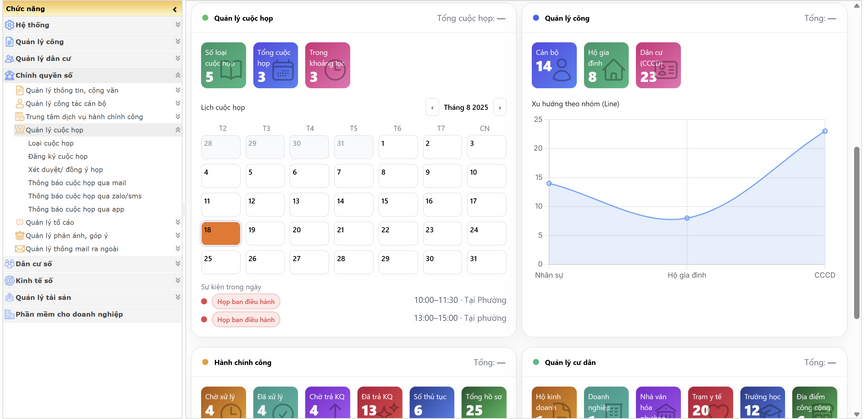The width and height of the screenshot is (864, 419).
Task: Expand the Kinh tế số section
Action: tap(177, 281)
